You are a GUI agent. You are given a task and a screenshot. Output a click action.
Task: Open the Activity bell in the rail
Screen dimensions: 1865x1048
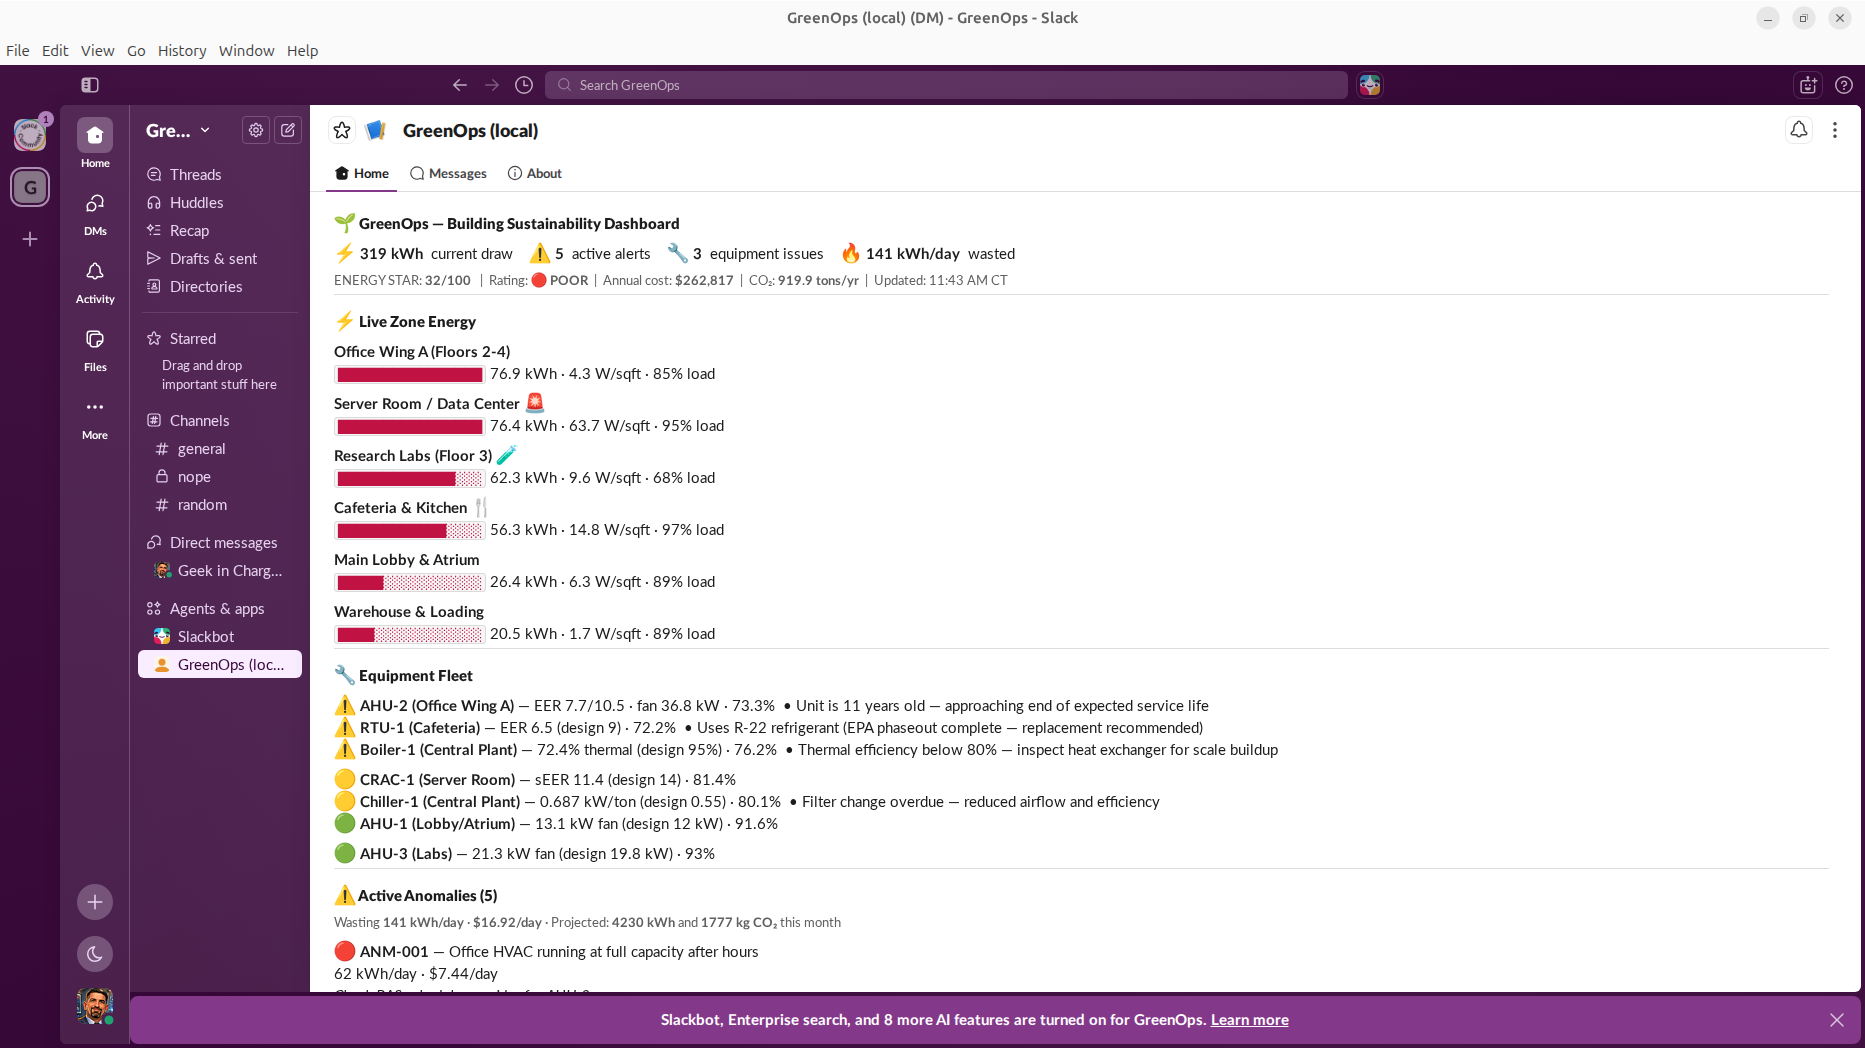[x=95, y=280]
